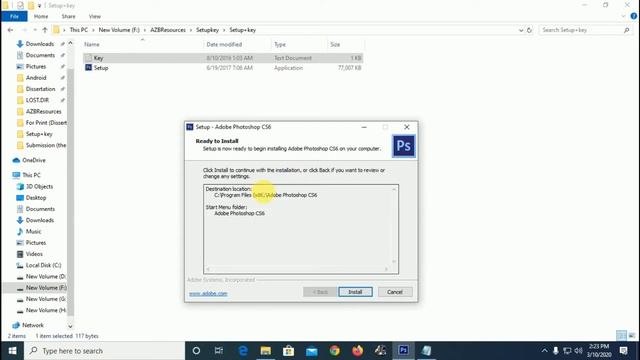Viewport: 640px width, 360px height.
Task: Click the Search Setup+key box
Action: click(x=585, y=30)
